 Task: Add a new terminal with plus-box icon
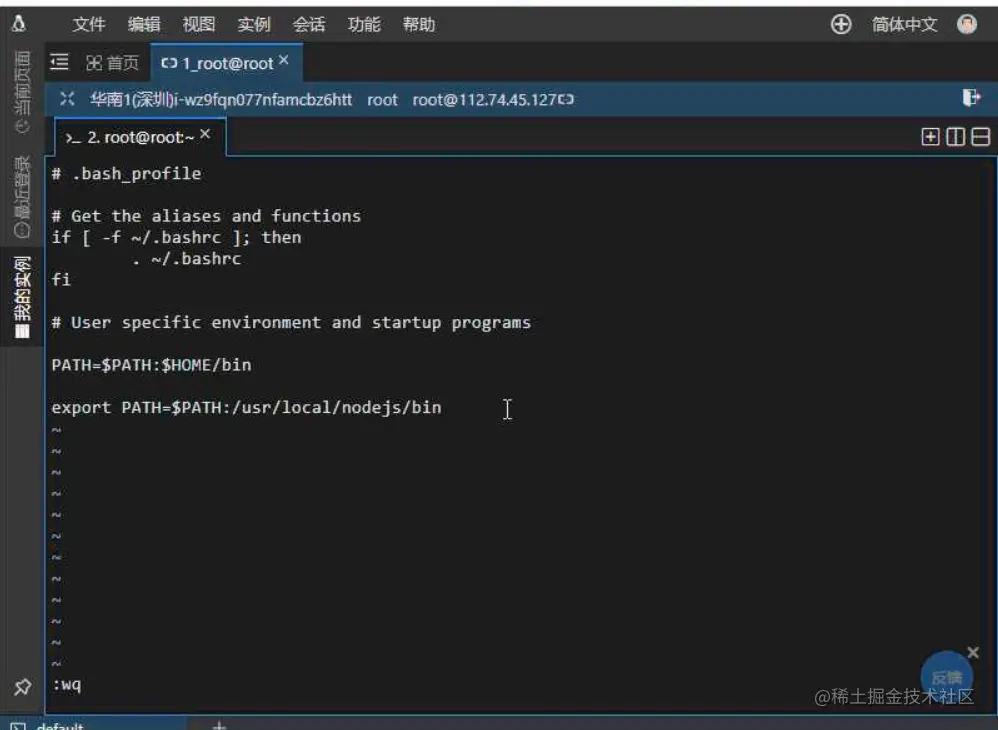tap(930, 137)
